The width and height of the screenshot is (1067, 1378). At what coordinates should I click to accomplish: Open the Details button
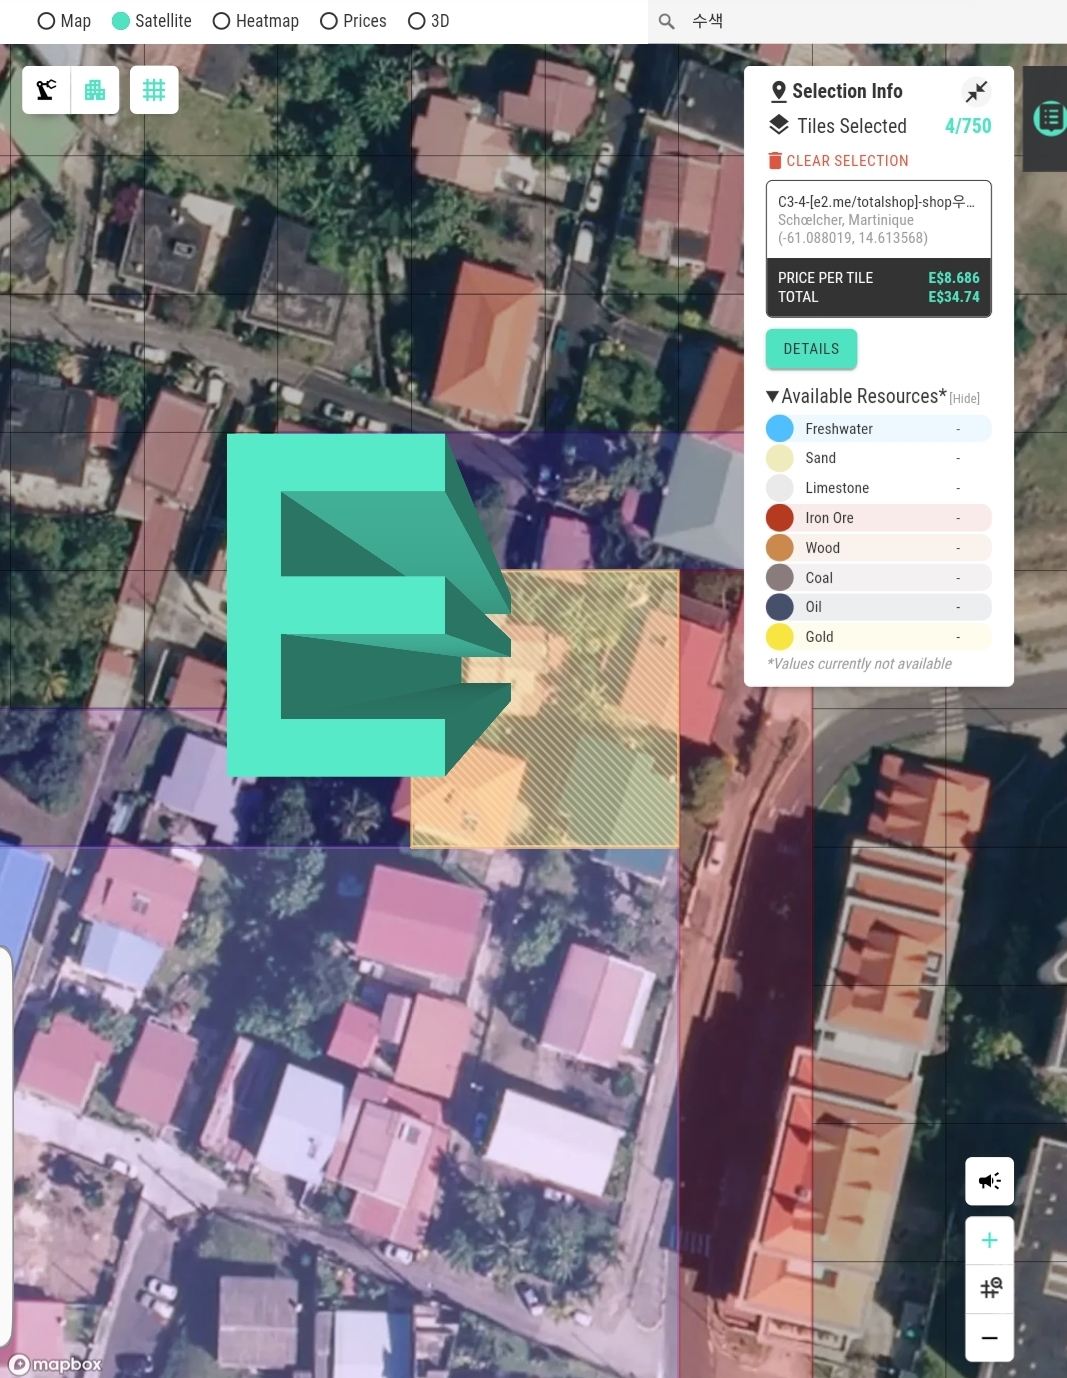click(x=811, y=349)
